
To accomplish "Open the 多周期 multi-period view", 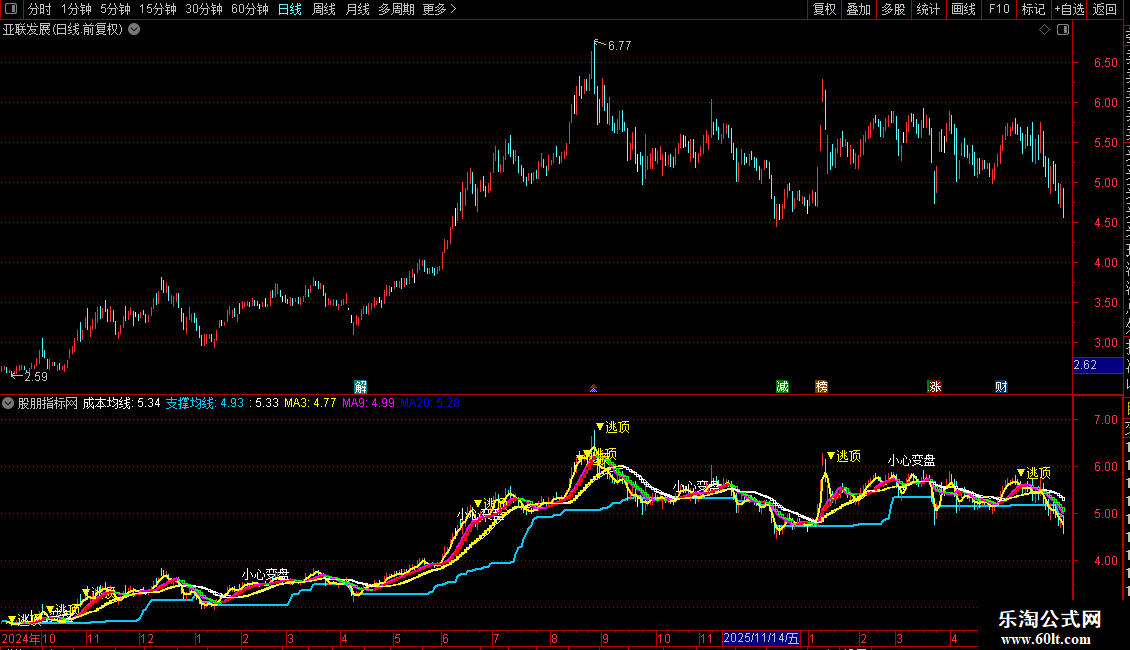I will click(x=396, y=9).
